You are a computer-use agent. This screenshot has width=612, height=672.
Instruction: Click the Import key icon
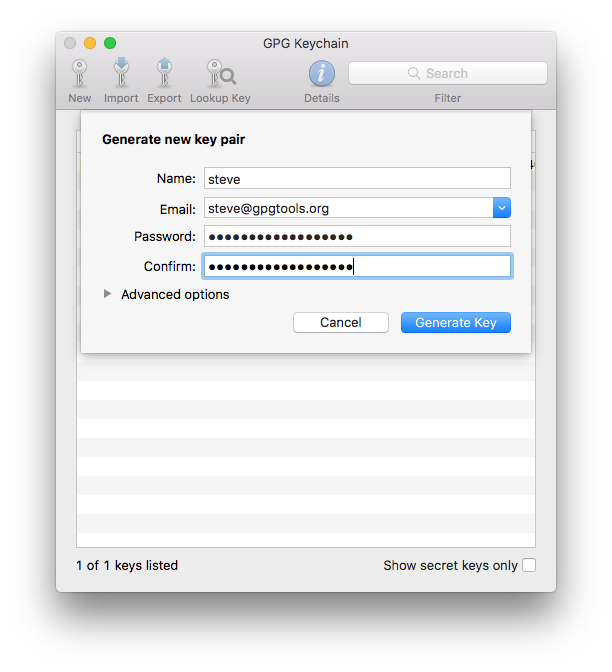[121, 75]
